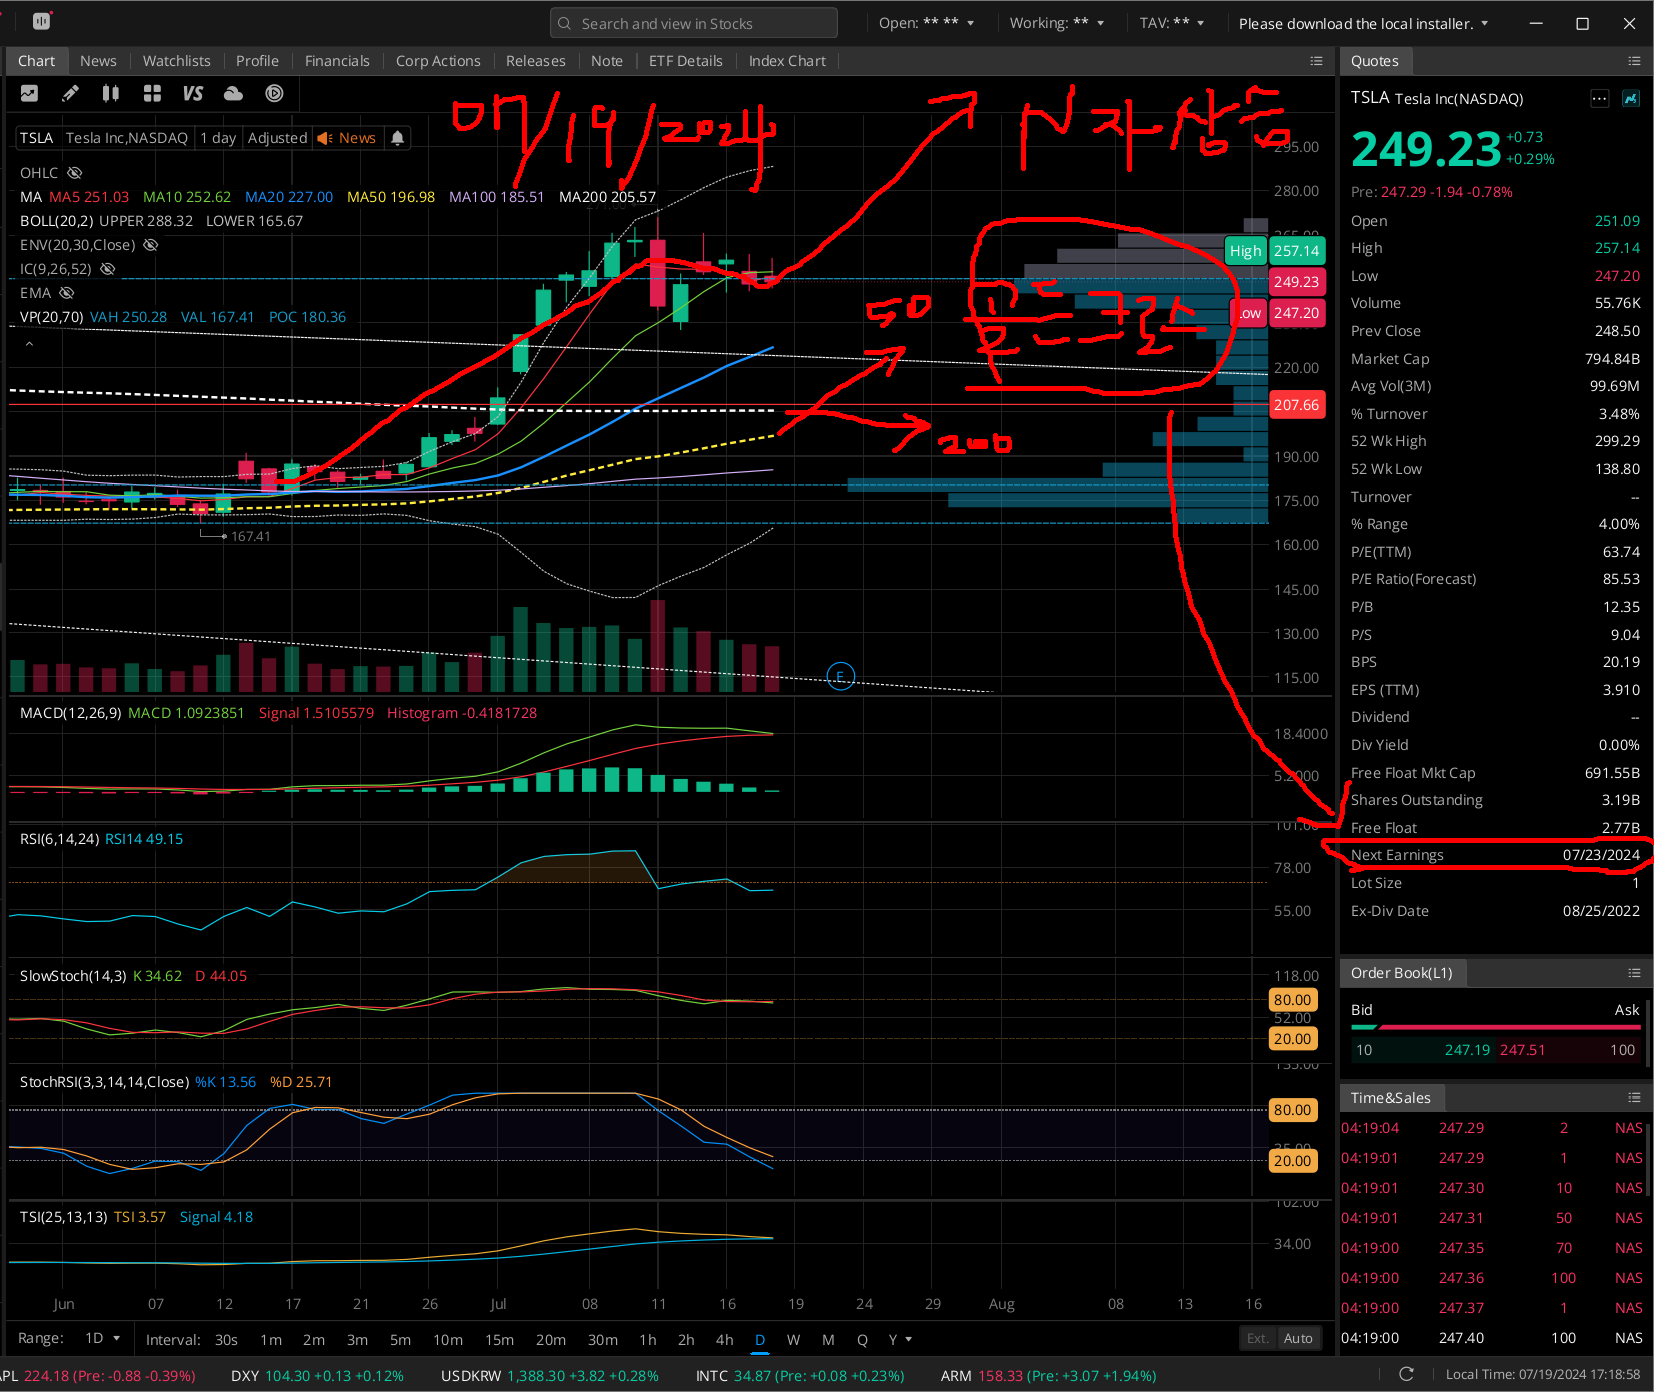
Task: Click the earnings E marker on the chart
Action: (841, 676)
